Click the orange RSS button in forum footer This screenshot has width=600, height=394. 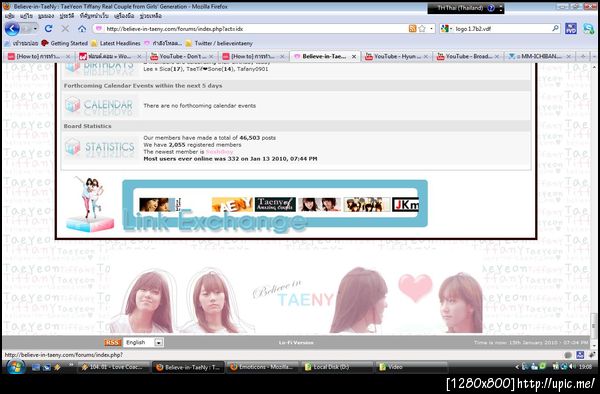[x=112, y=342]
